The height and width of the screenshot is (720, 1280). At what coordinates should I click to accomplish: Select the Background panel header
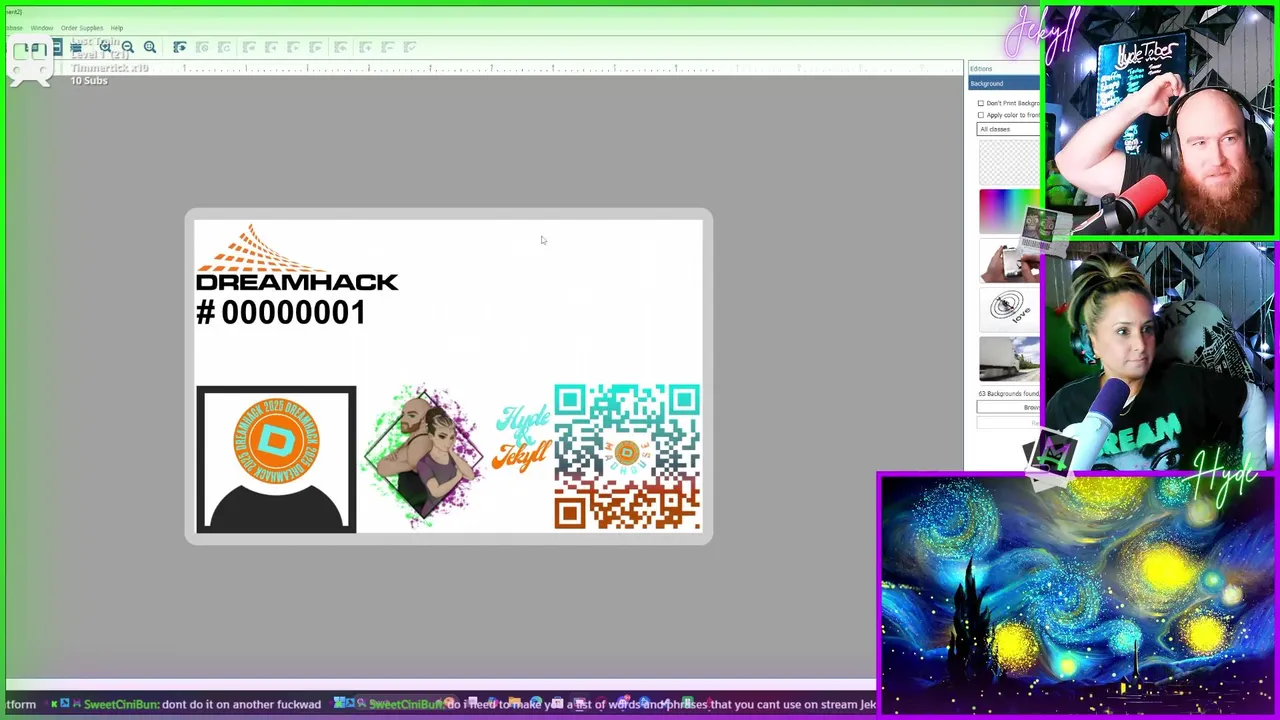coord(1004,84)
